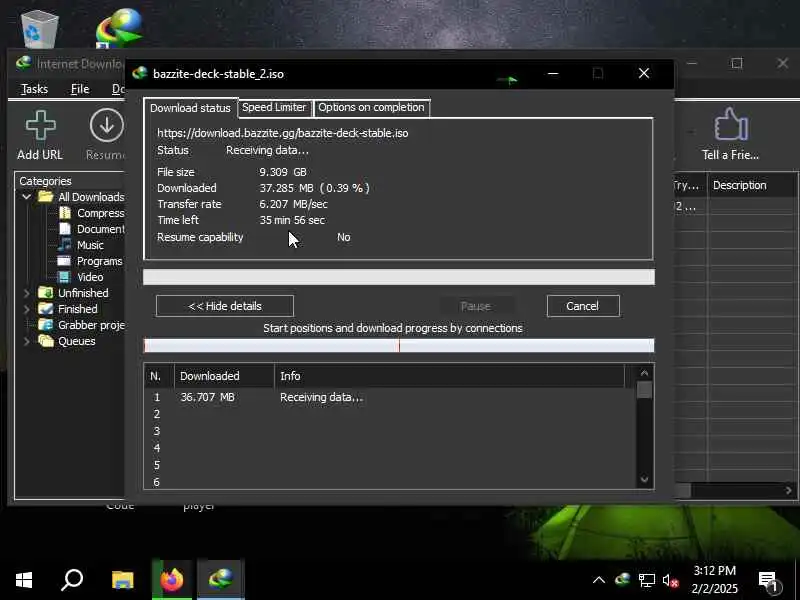
Task: Select the Compressed category icon
Action: 65,213
